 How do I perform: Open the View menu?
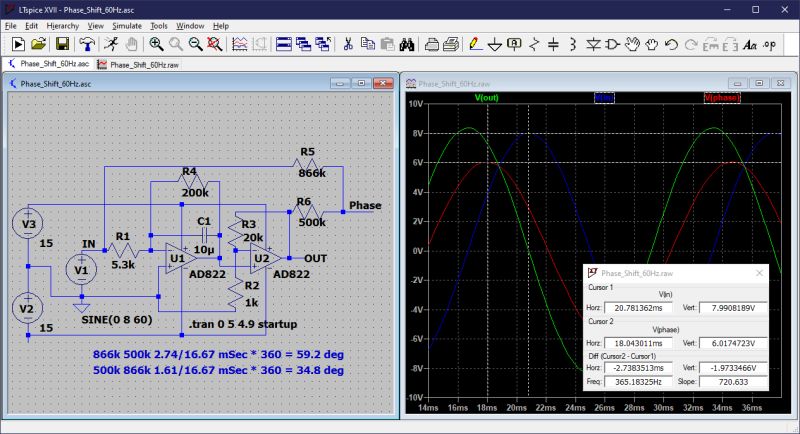click(95, 25)
